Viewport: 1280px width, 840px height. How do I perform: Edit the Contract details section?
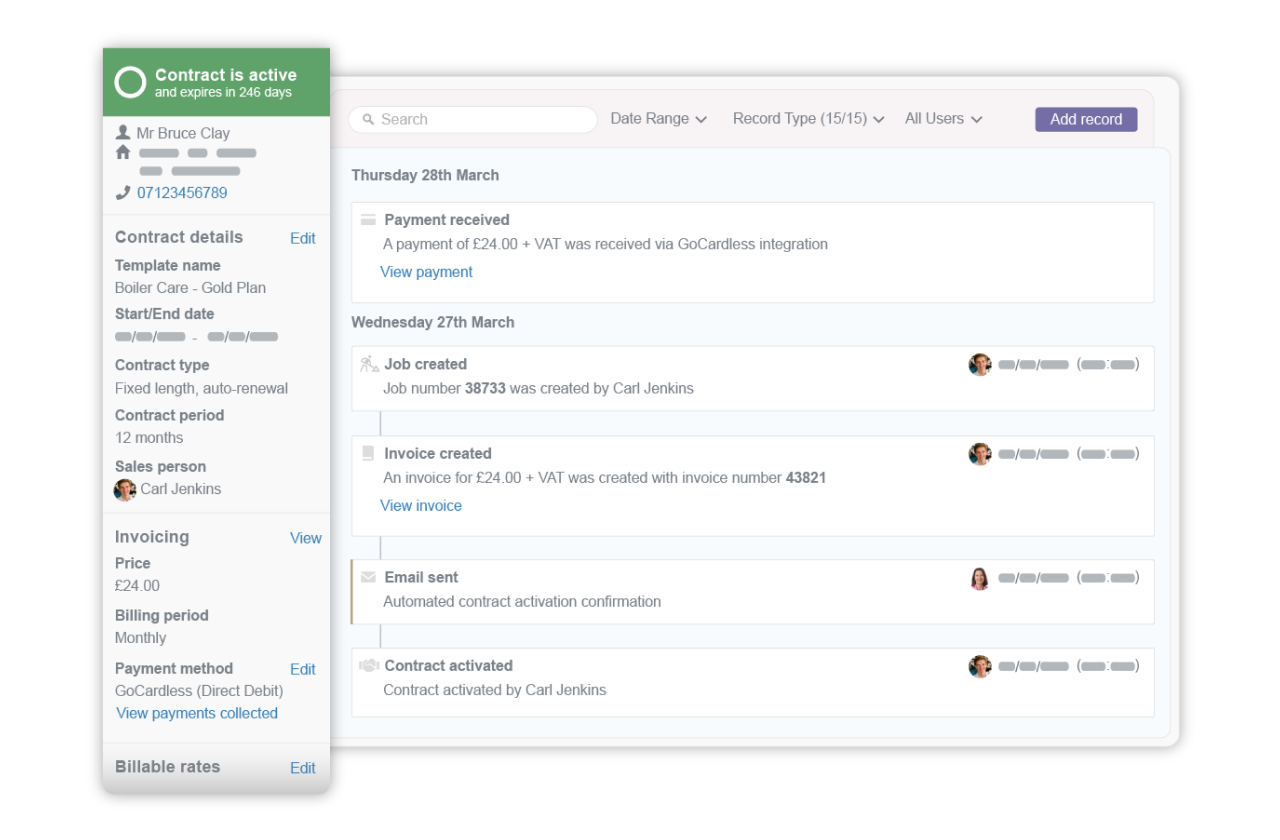(x=302, y=238)
